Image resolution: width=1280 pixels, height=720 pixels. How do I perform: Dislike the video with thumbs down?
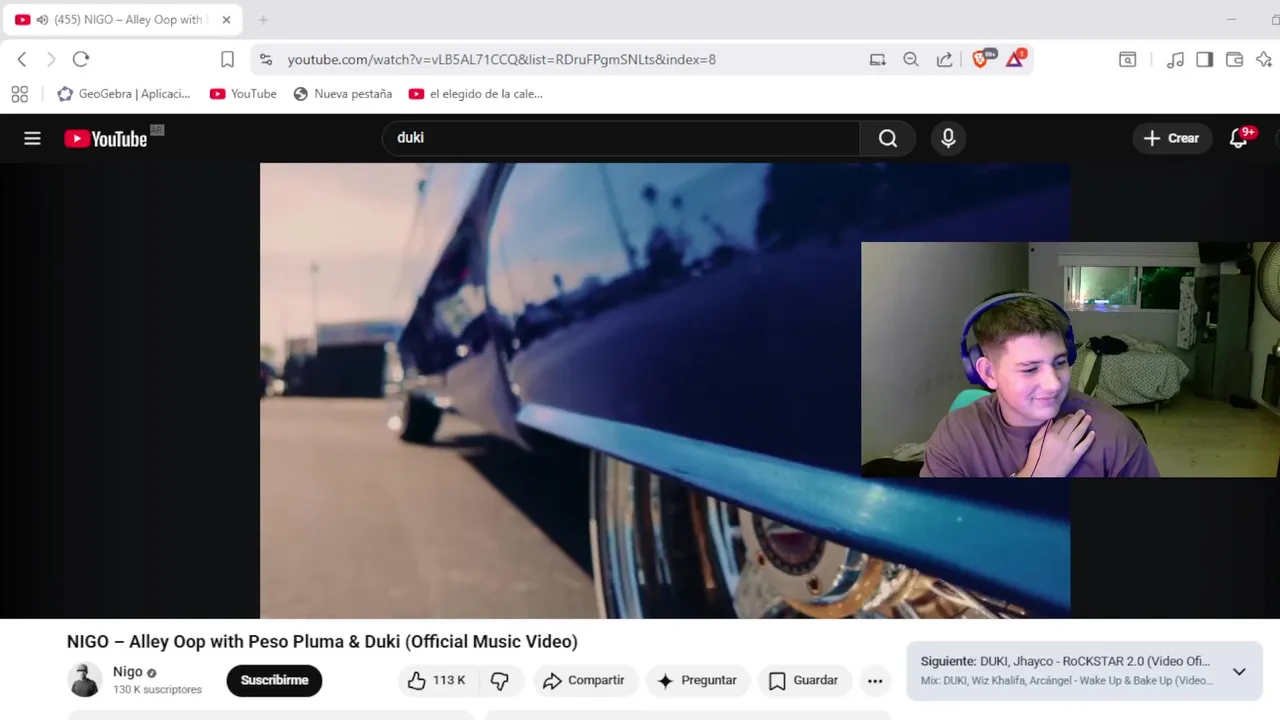[500, 680]
